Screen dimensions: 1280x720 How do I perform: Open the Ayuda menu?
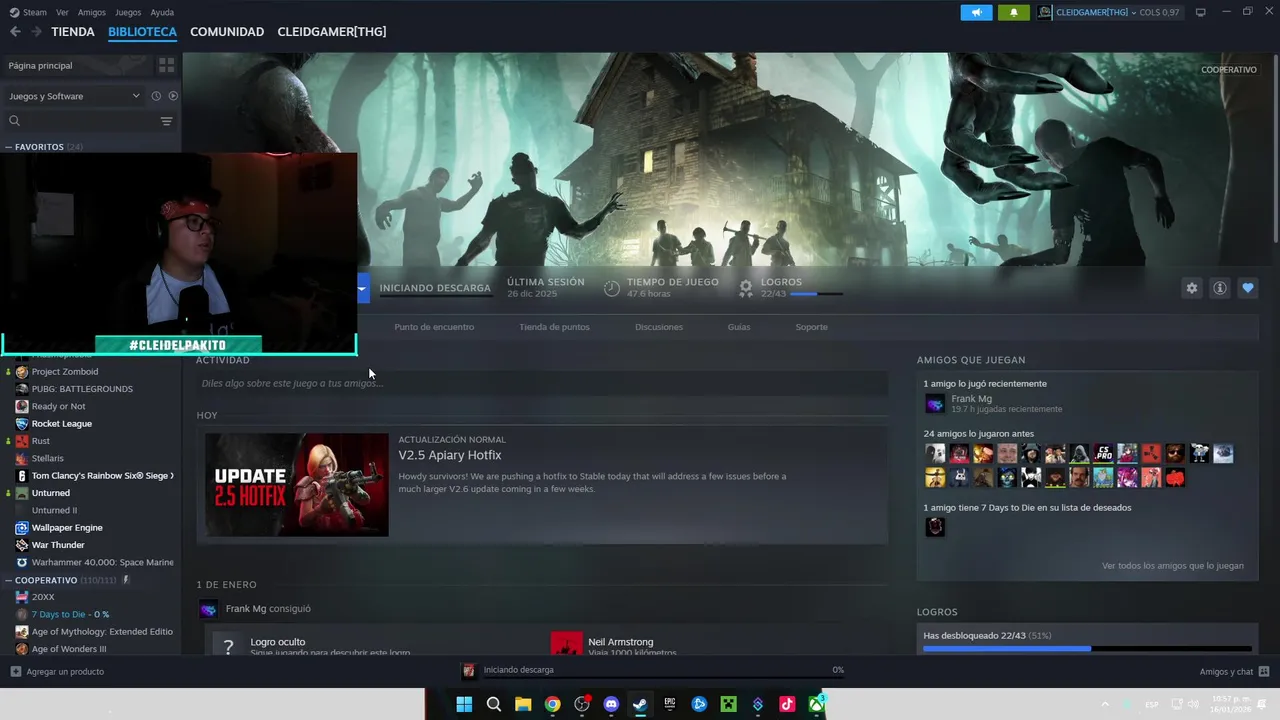click(x=162, y=12)
